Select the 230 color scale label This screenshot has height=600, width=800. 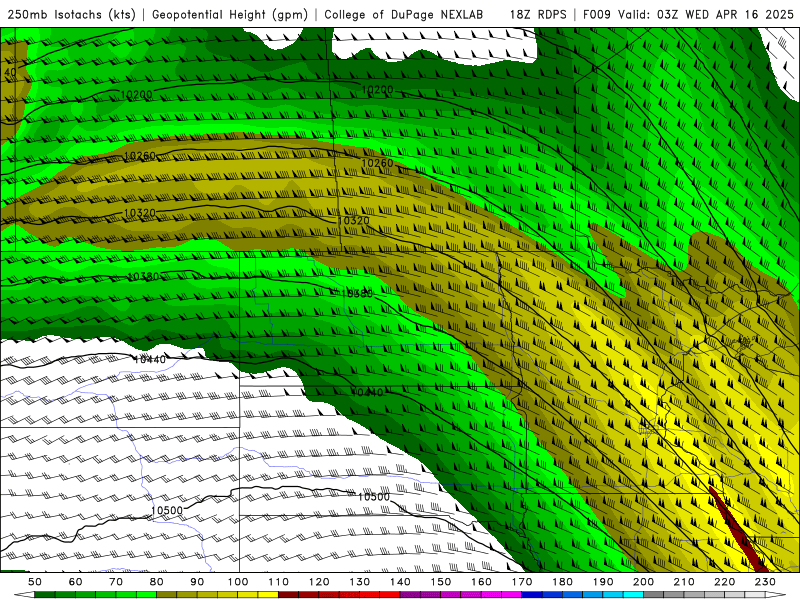click(x=765, y=582)
